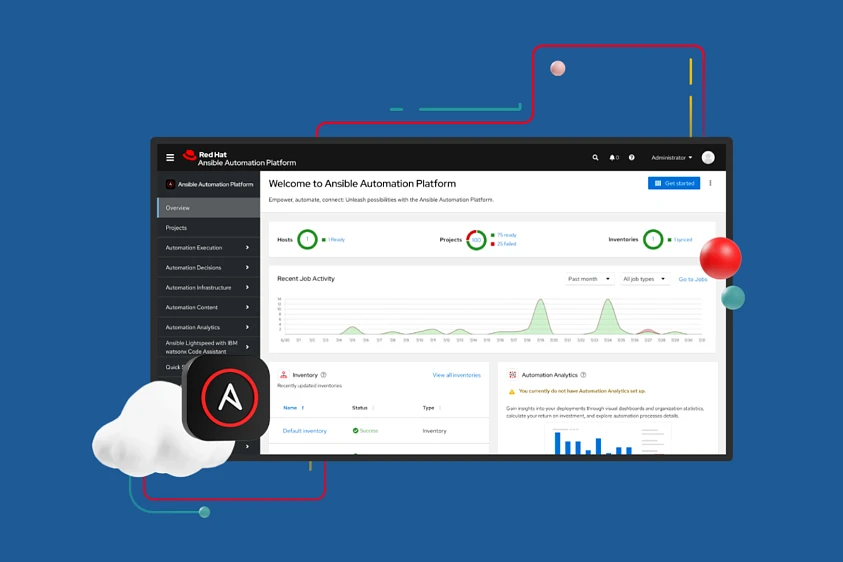Viewport: 843px width, 562px height.
Task: Follow the Go to Jobs link
Action: (x=692, y=279)
